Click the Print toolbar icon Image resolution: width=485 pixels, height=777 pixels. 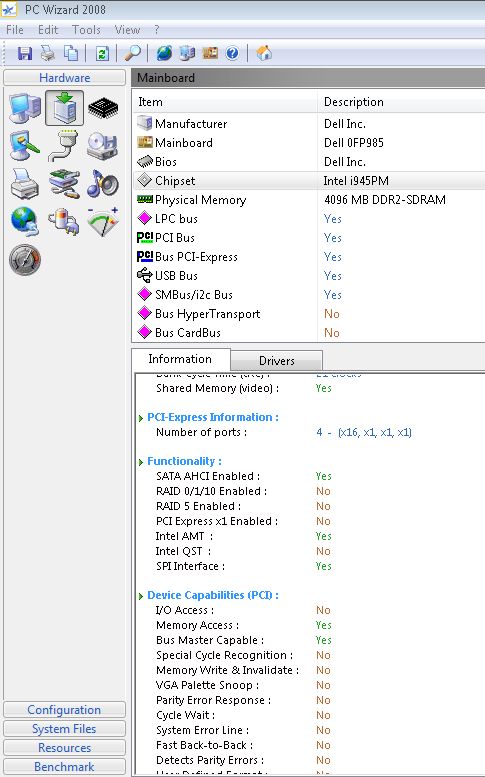point(48,53)
